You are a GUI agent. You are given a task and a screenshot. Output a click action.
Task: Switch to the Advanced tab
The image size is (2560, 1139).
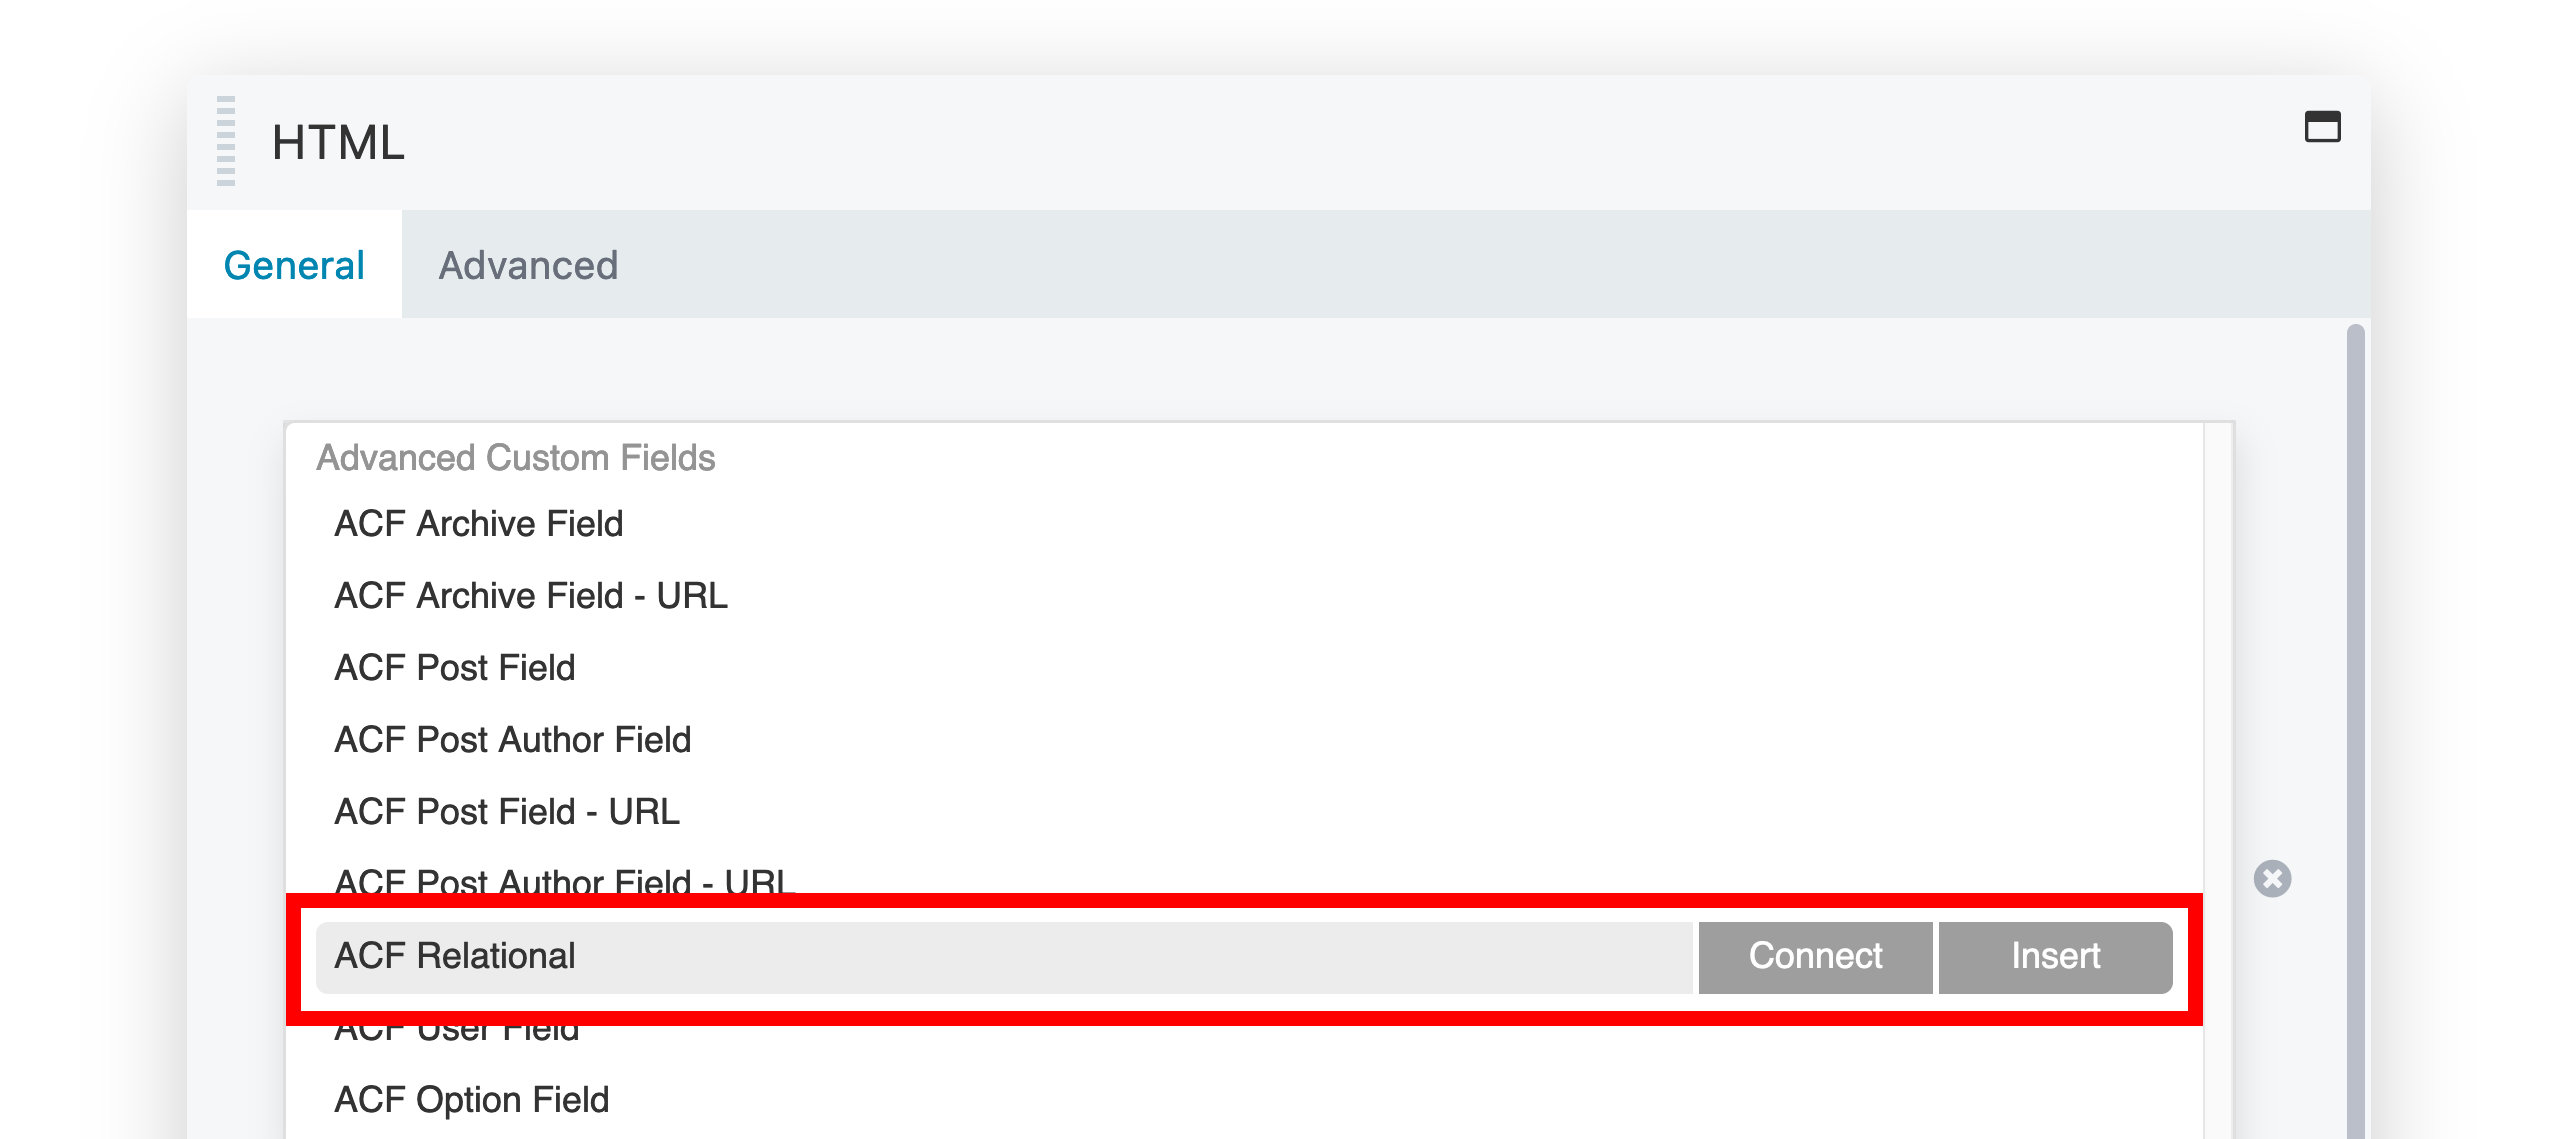(528, 265)
